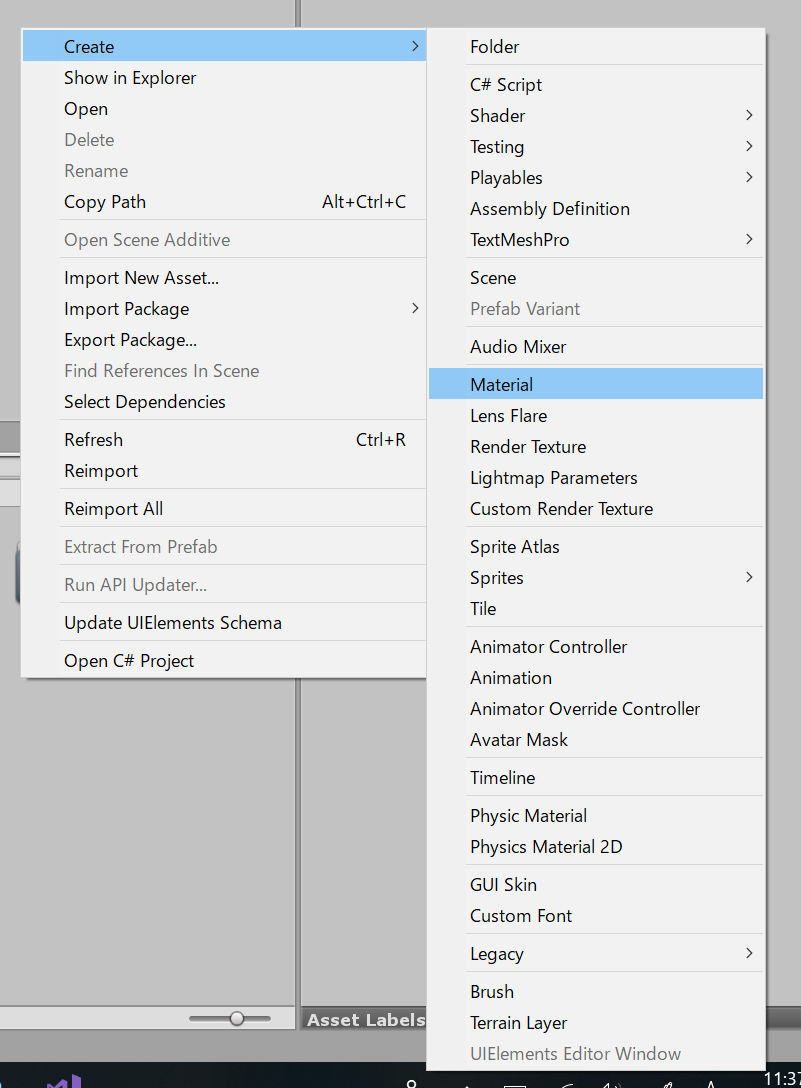Choose Reimport All
Screen dimensions: 801x1088
point(113,509)
